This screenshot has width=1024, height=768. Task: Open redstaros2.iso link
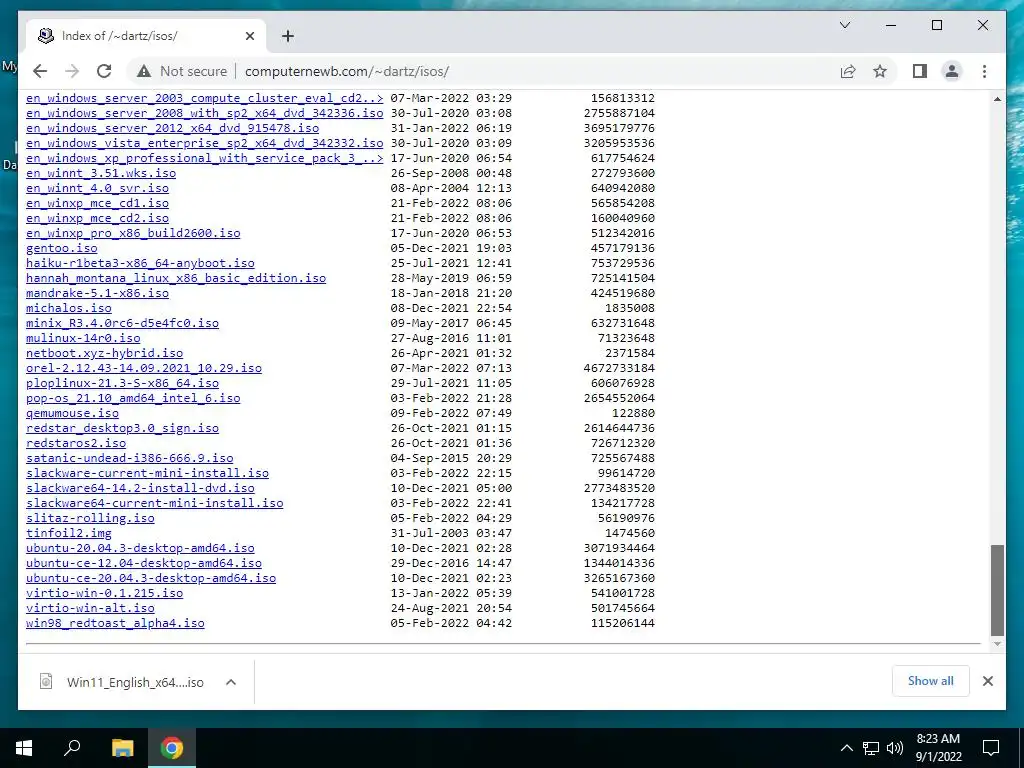tap(76, 443)
